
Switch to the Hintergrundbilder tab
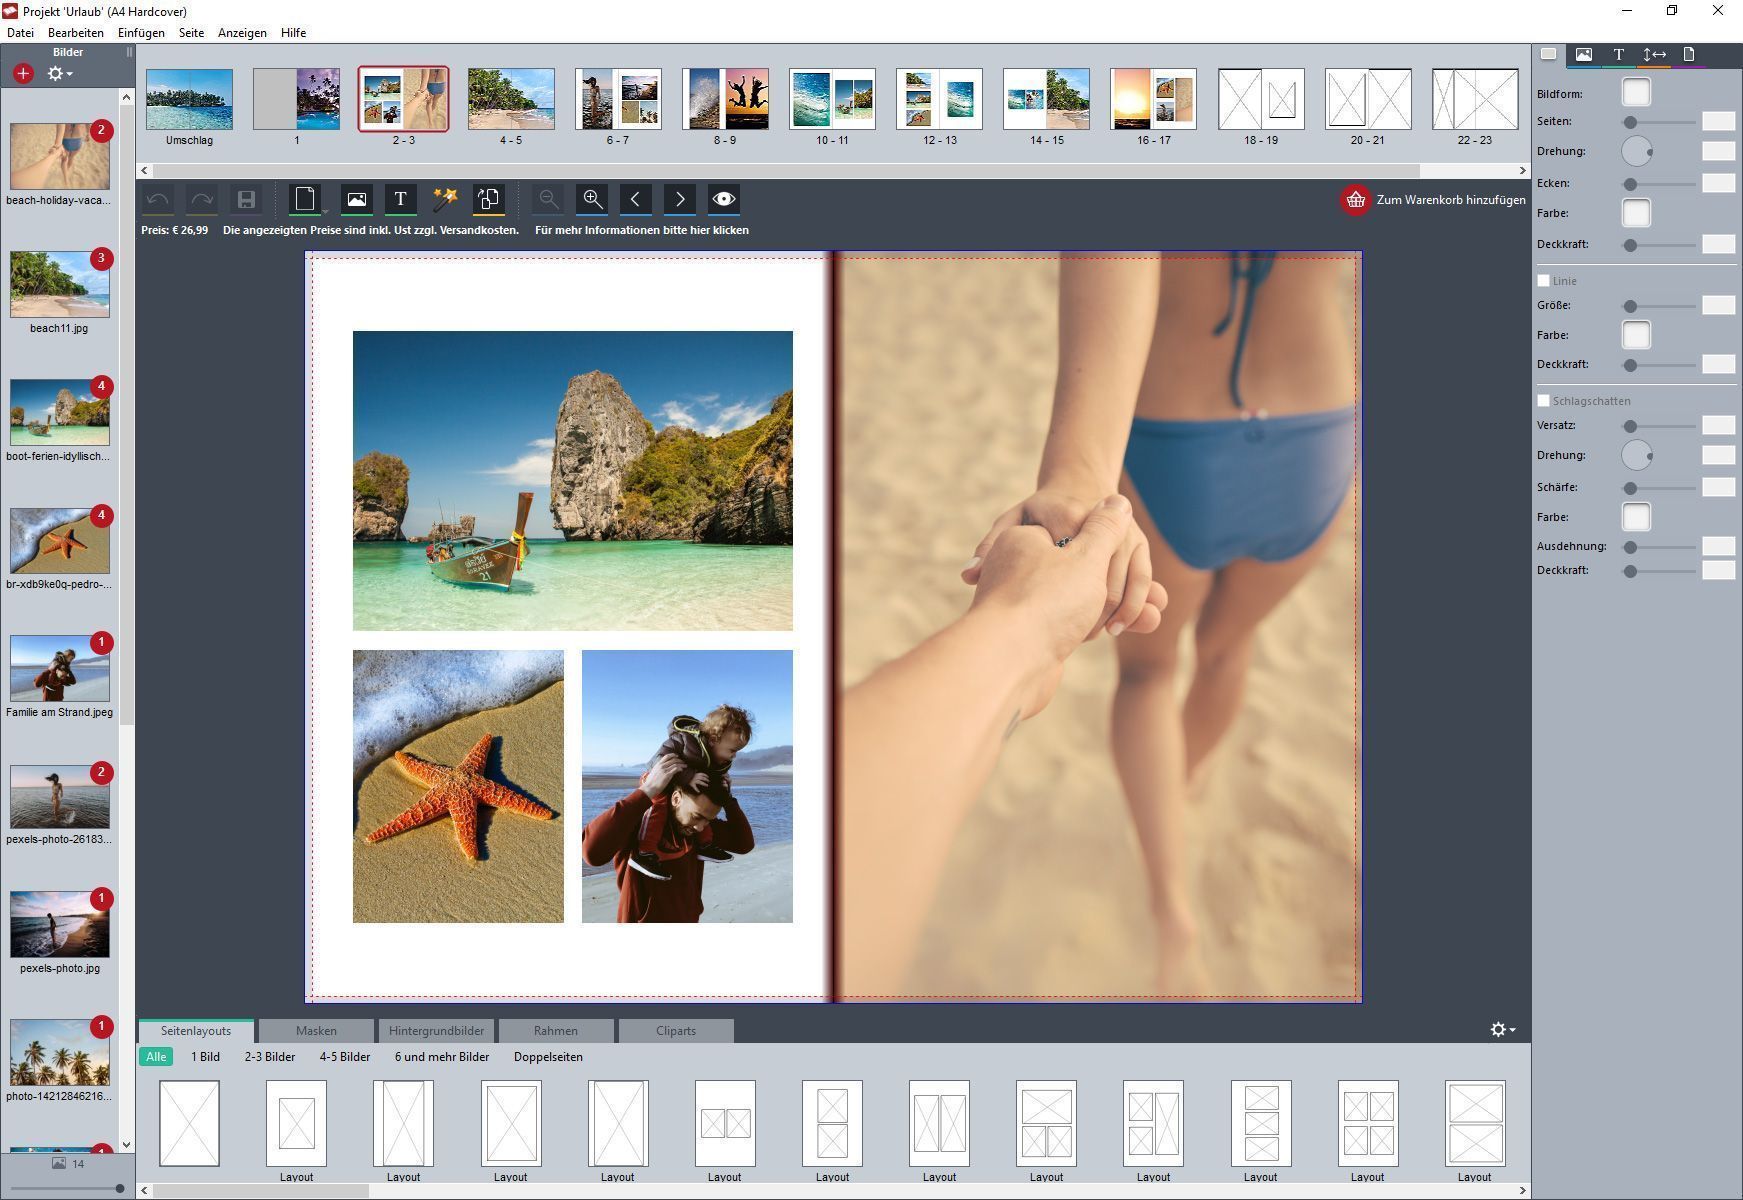pyautogui.click(x=436, y=1031)
